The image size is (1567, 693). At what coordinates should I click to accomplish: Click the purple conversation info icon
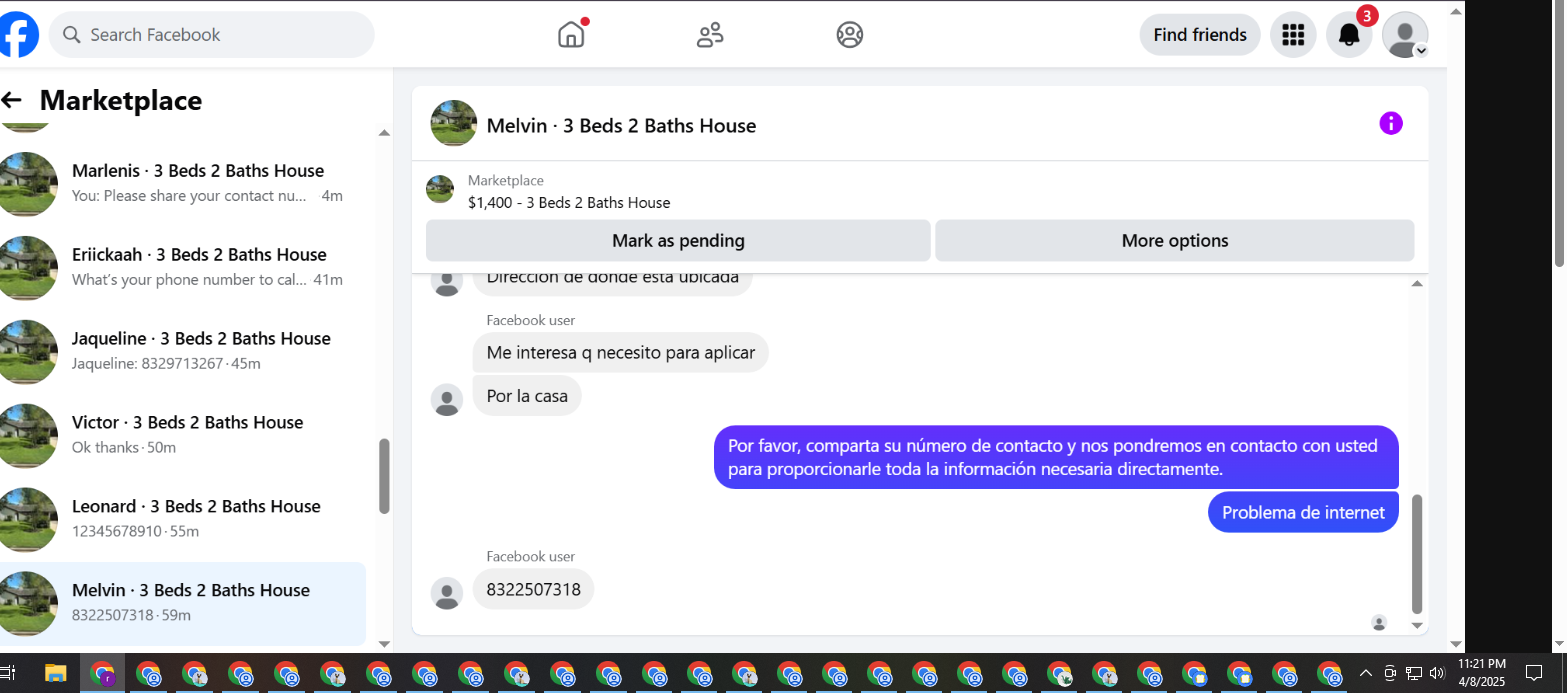coord(1391,123)
